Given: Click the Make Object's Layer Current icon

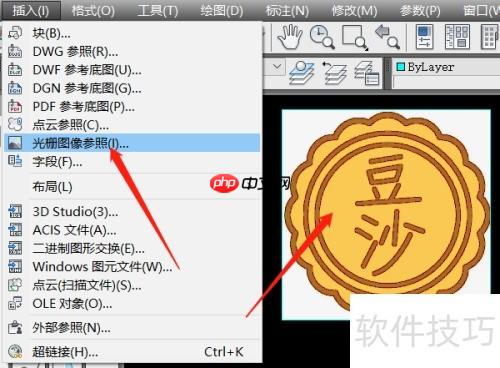Looking at the screenshot, I should [x=302, y=73].
